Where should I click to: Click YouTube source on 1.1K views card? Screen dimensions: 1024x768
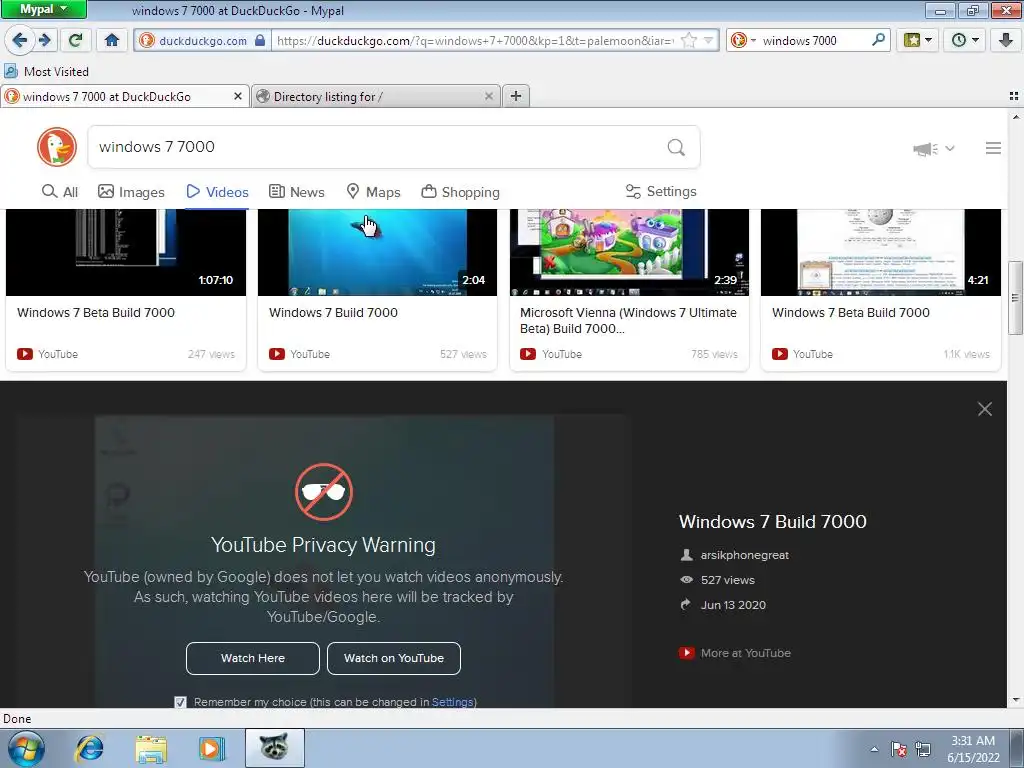point(803,354)
